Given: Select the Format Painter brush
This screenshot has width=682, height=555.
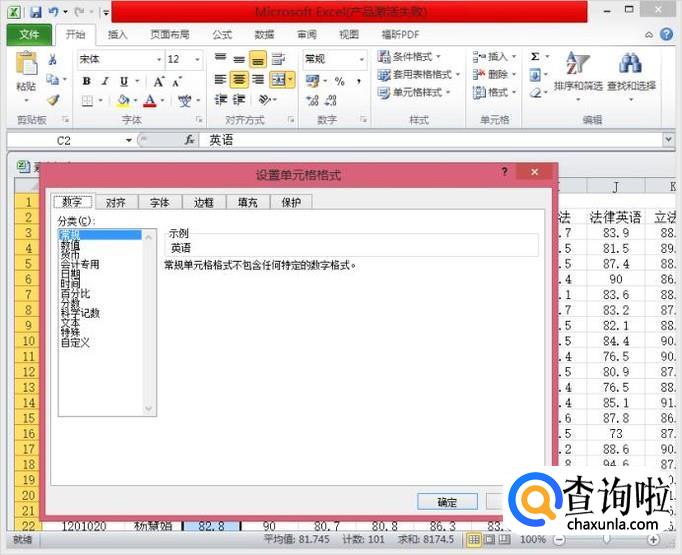Looking at the screenshot, I should tap(53, 100).
